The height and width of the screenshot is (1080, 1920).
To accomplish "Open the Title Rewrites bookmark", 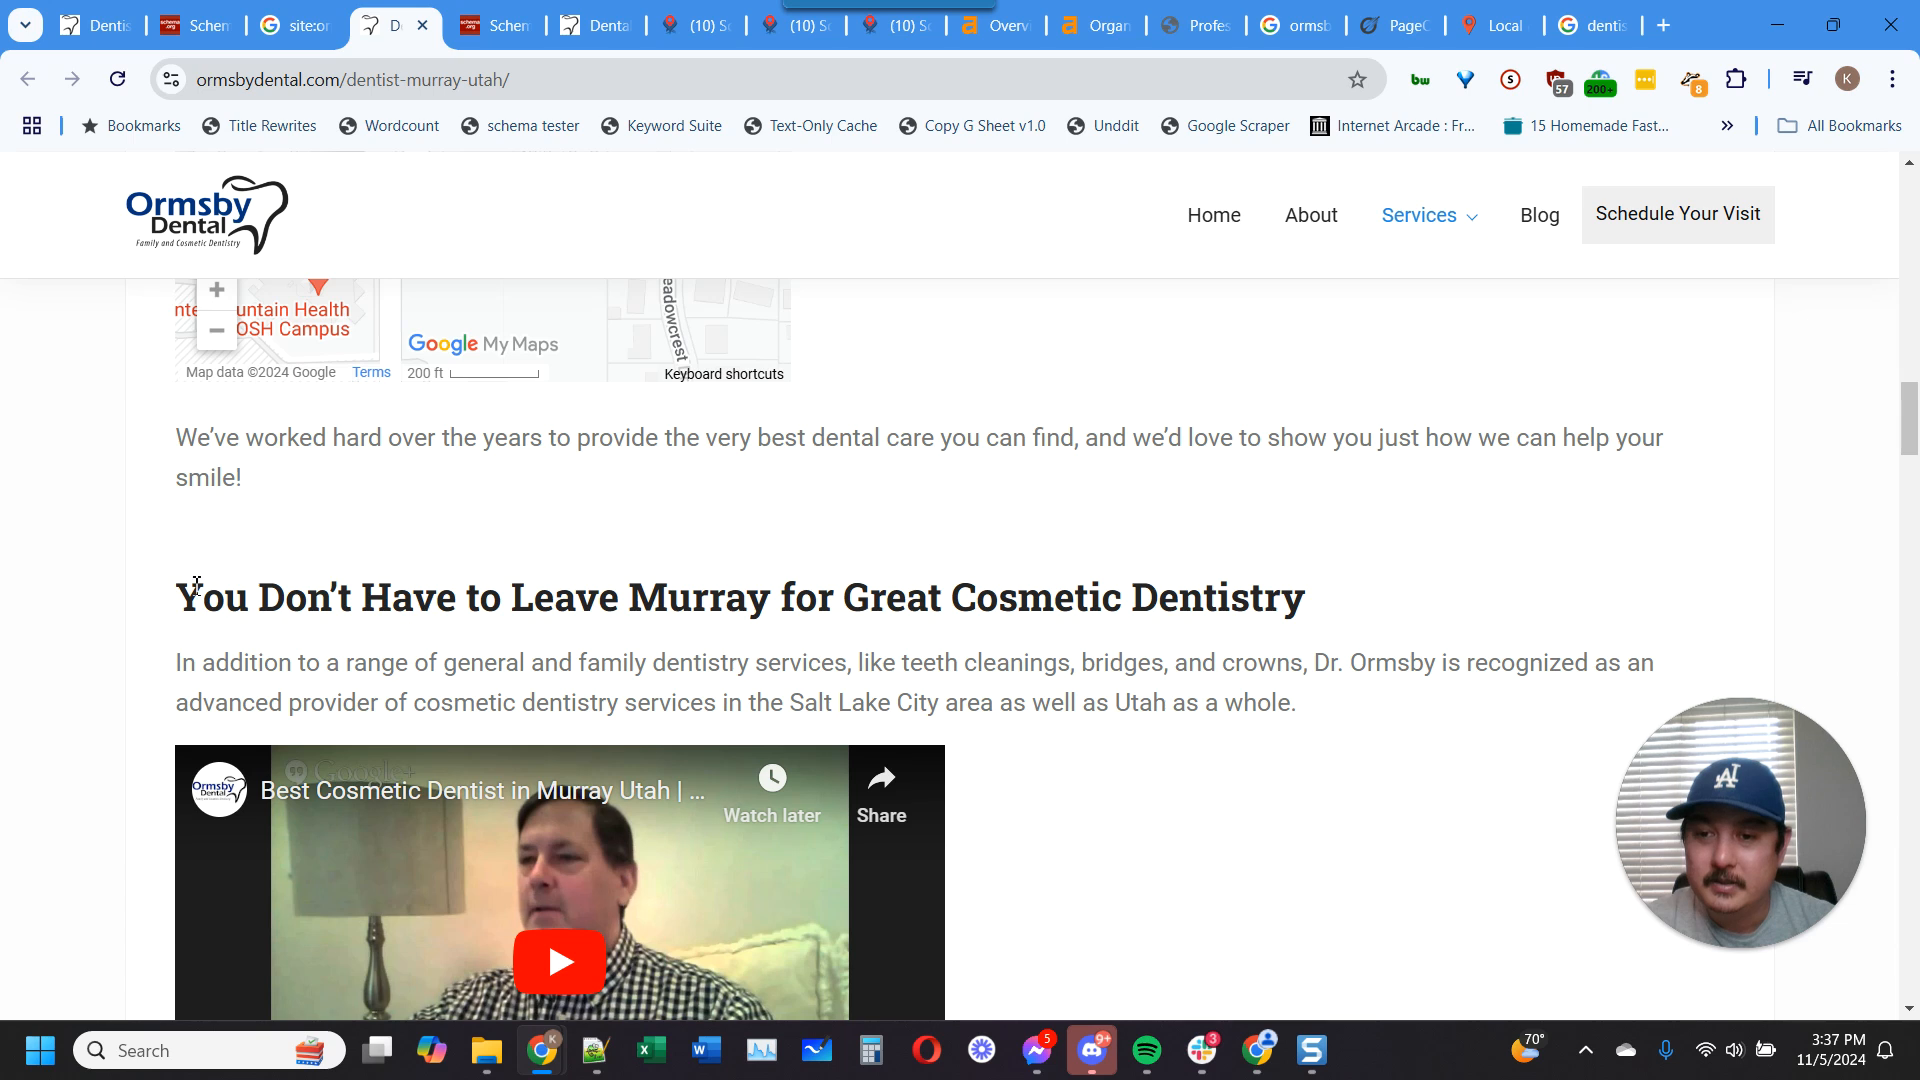I will pyautogui.click(x=259, y=126).
